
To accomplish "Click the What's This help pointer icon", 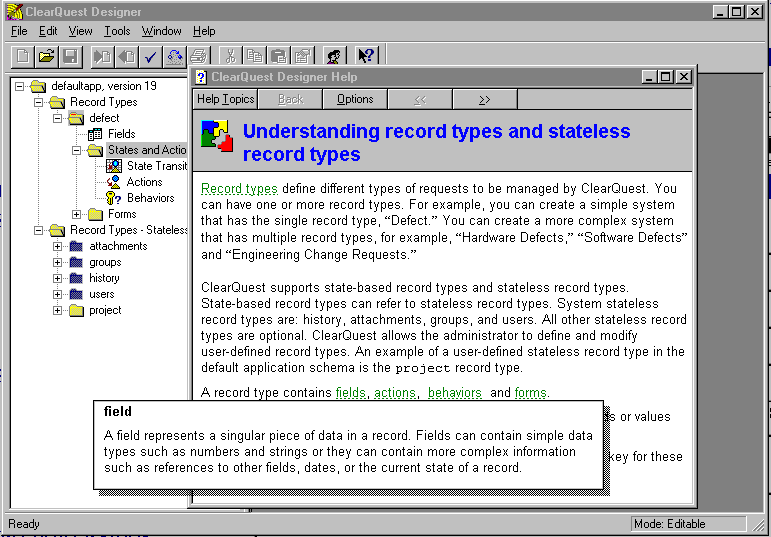I will pyautogui.click(x=366, y=56).
